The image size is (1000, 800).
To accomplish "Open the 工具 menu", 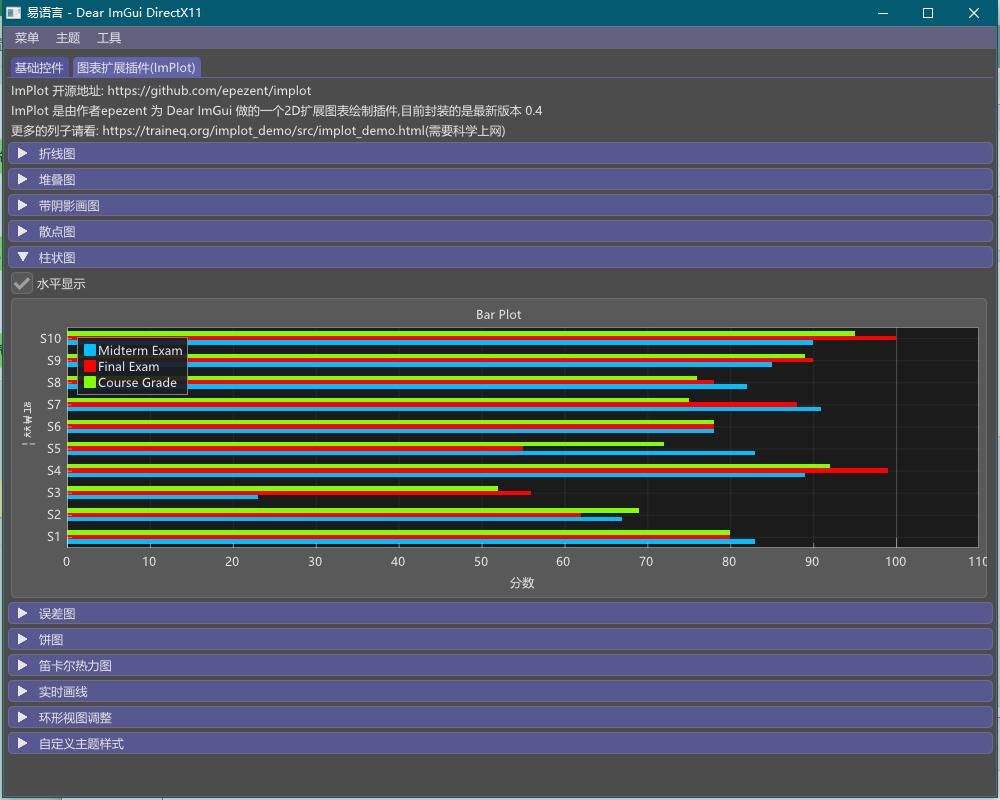I will pyautogui.click(x=108, y=38).
